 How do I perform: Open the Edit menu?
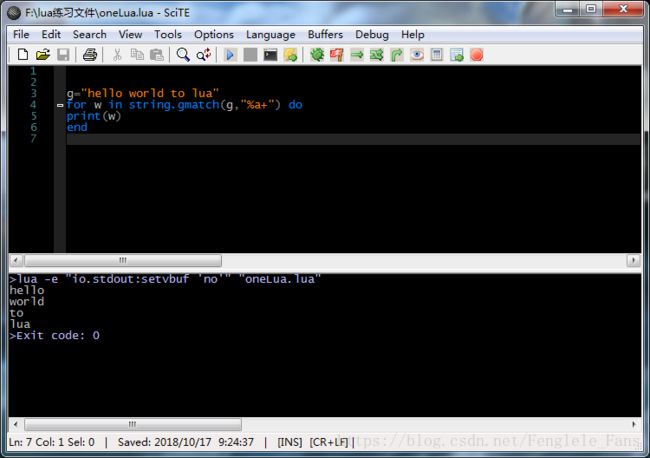click(x=51, y=34)
